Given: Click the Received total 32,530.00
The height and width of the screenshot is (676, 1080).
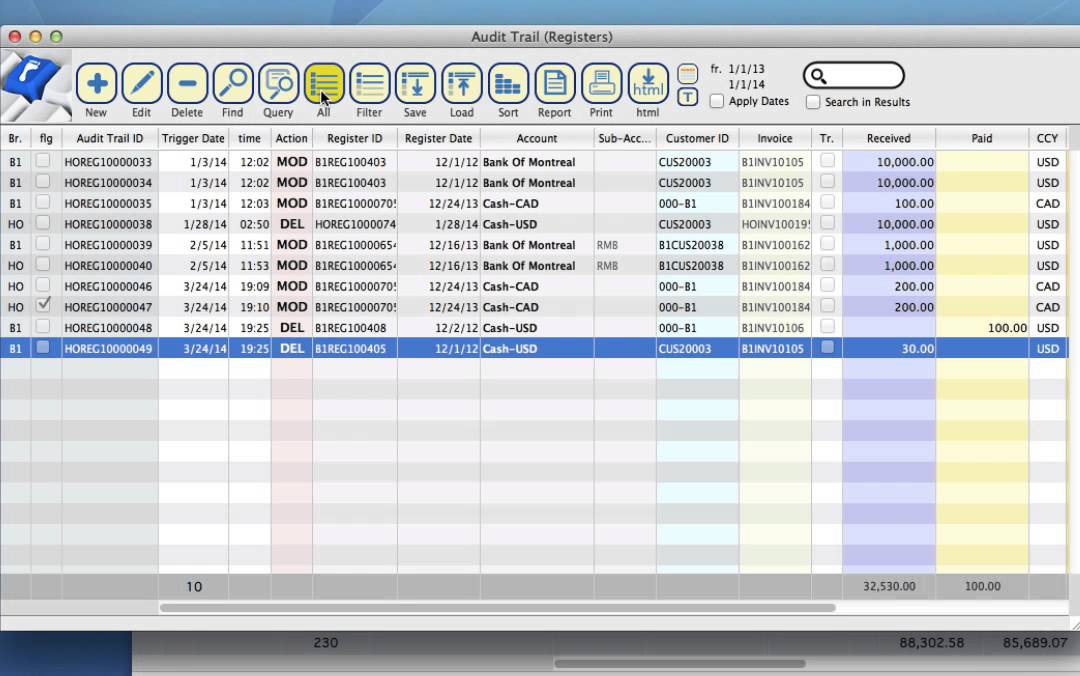Looking at the screenshot, I should pyautogui.click(x=889, y=586).
